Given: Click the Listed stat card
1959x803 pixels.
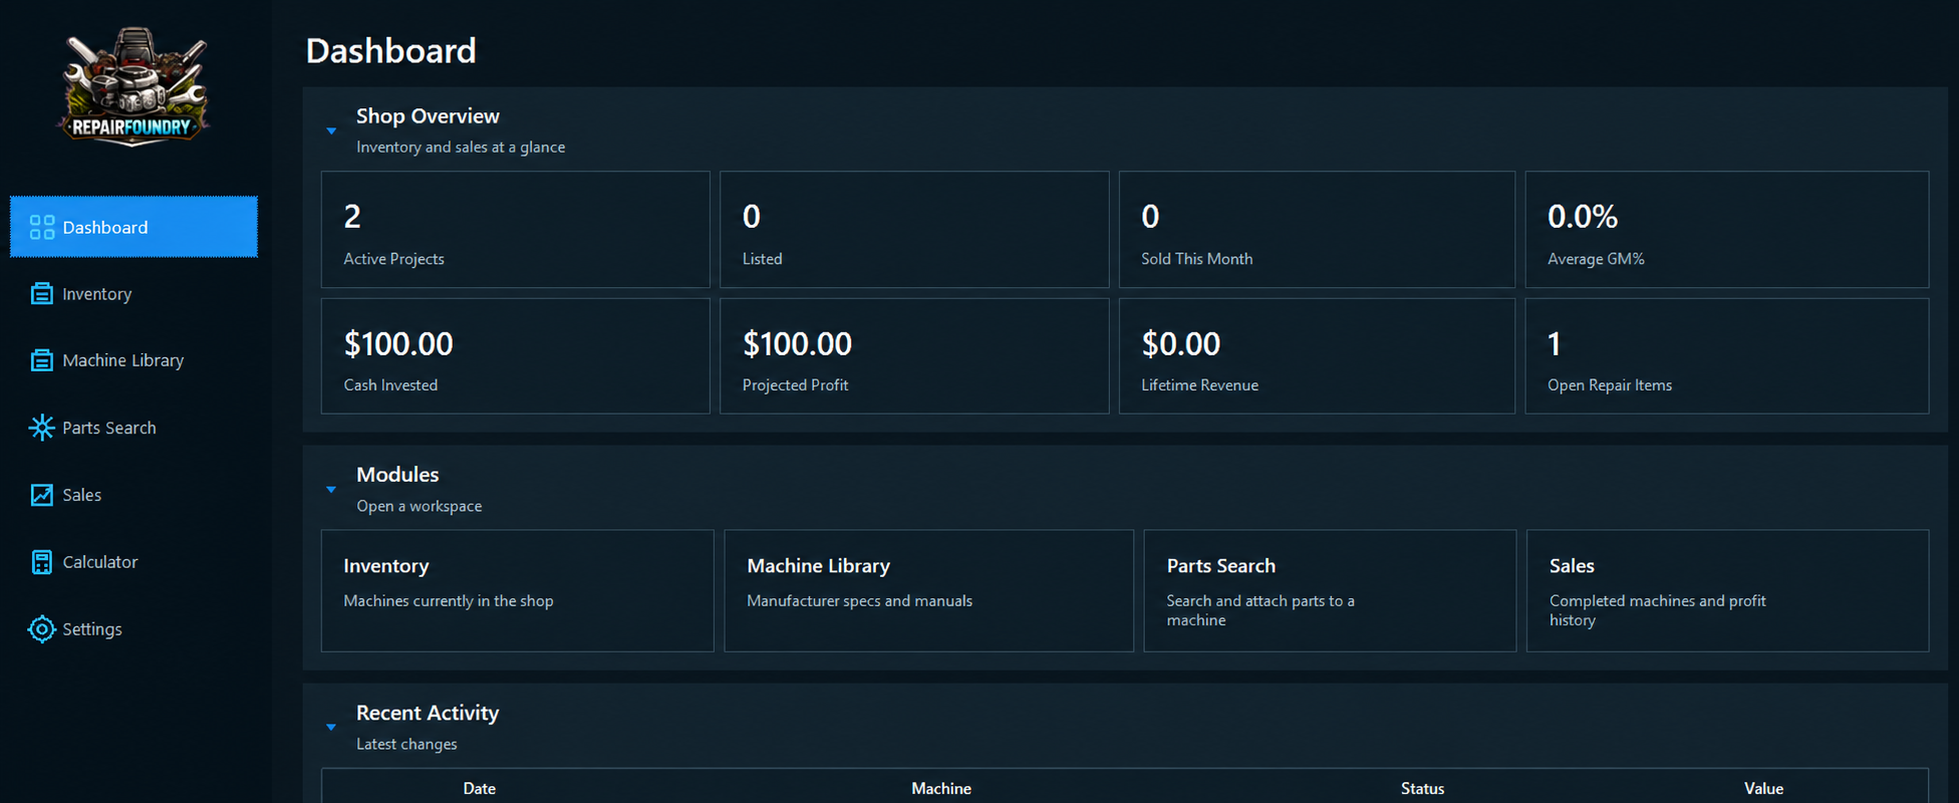Looking at the screenshot, I should [914, 230].
